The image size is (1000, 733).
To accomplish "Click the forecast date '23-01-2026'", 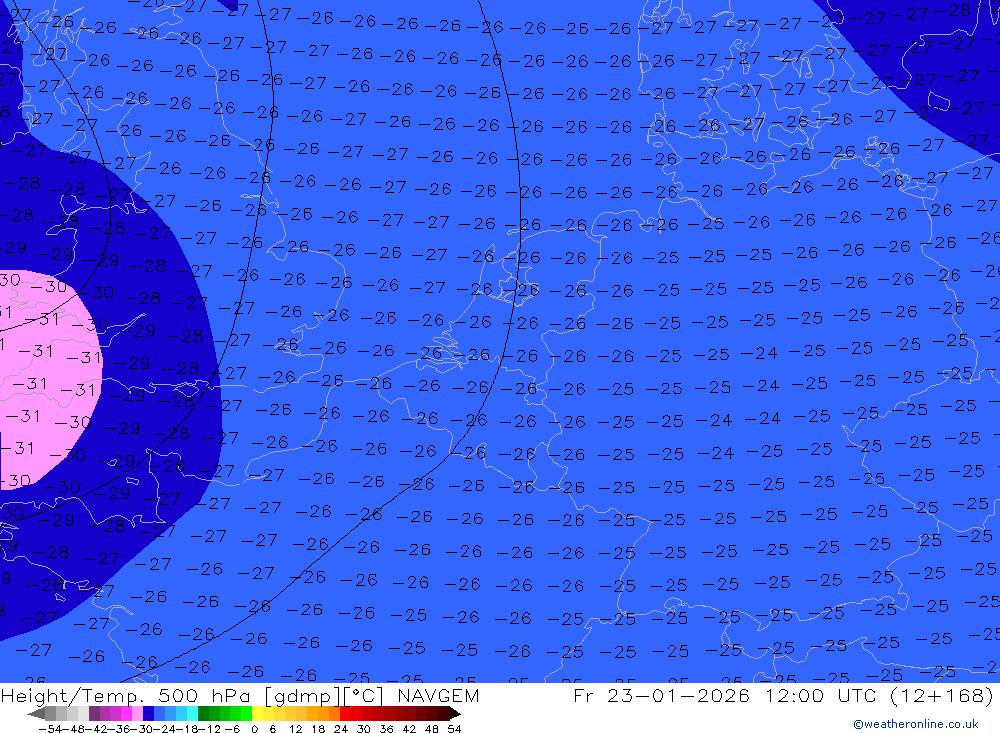I will [x=678, y=695].
